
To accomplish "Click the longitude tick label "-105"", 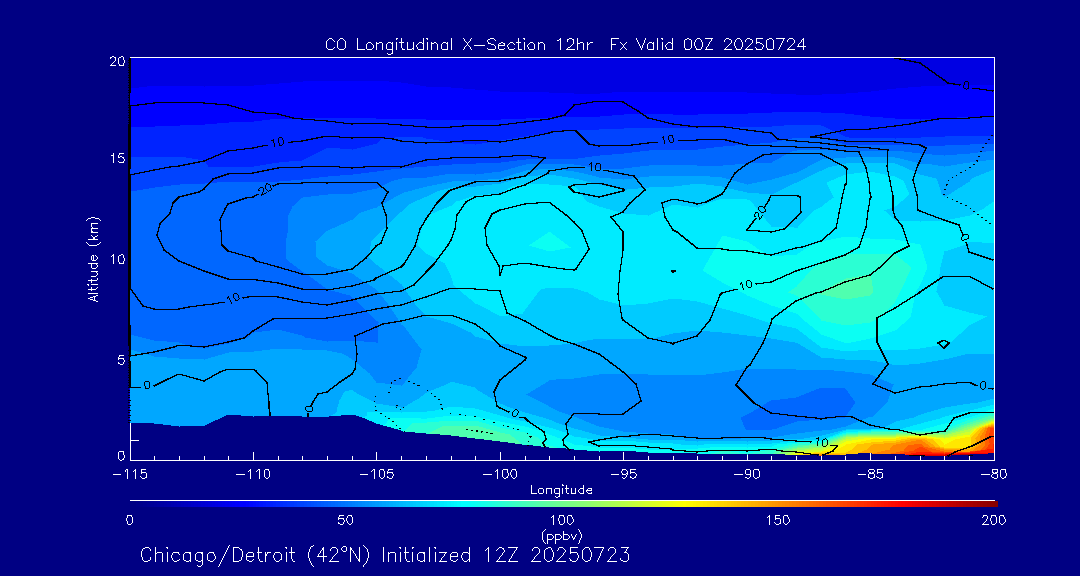I will coord(377,475).
